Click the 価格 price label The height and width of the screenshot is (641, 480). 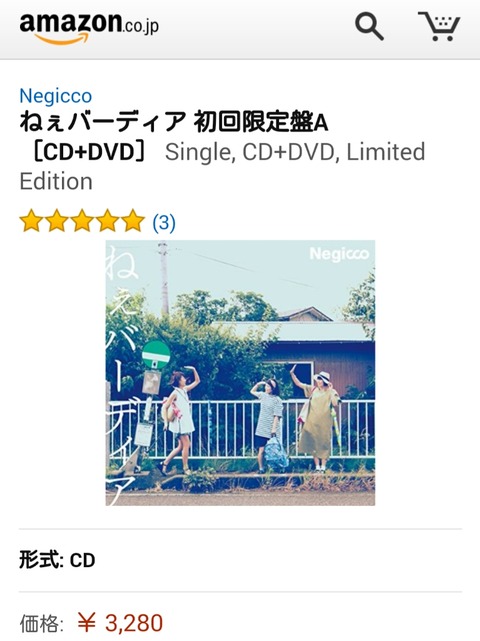tap(41, 623)
